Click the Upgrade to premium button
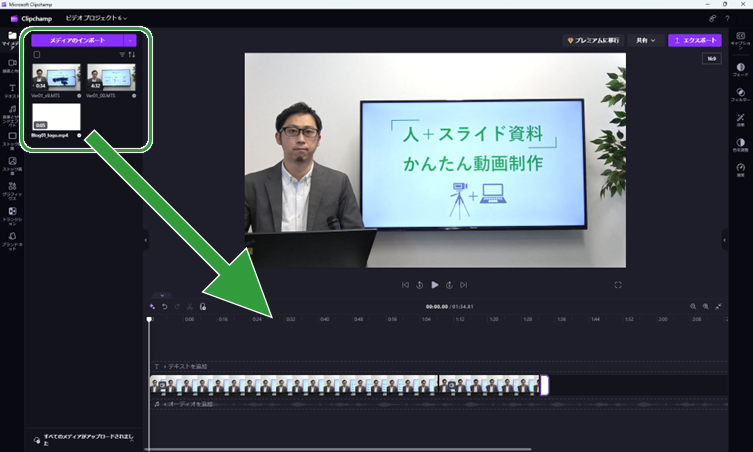This screenshot has height=452, width=753. pyautogui.click(x=593, y=40)
